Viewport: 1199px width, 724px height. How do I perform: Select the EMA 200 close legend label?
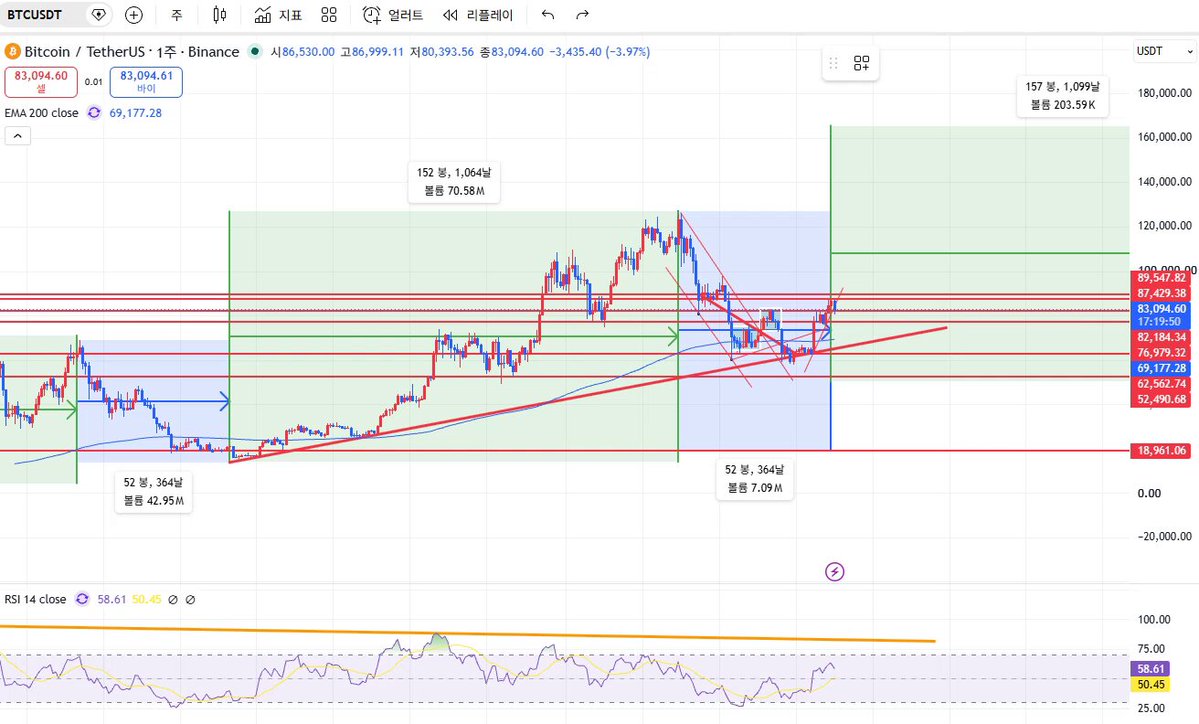point(41,113)
